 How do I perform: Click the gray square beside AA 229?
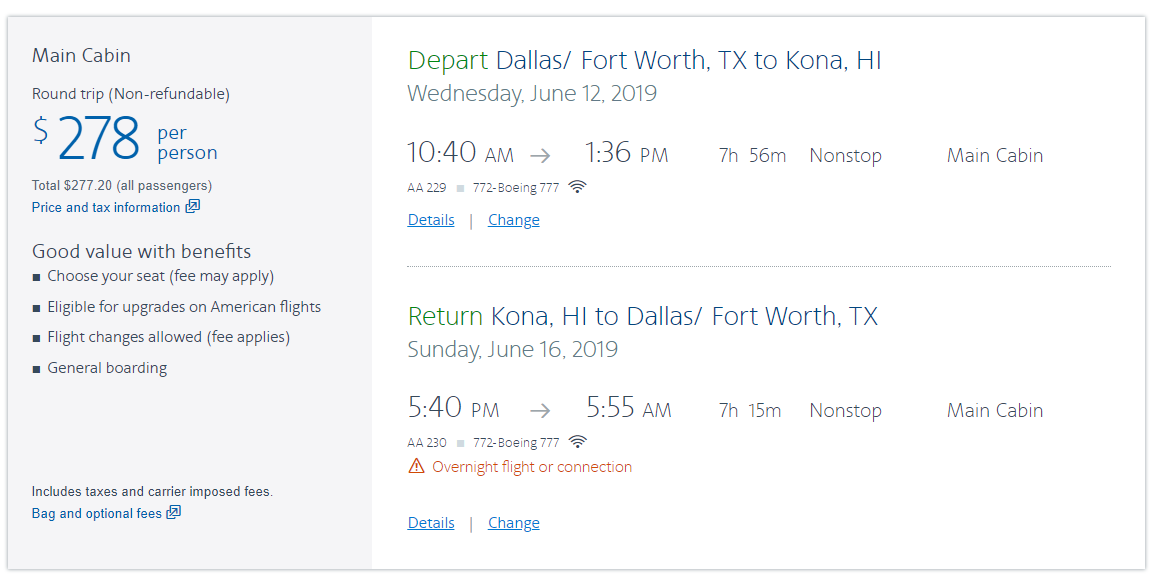(460, 188)
